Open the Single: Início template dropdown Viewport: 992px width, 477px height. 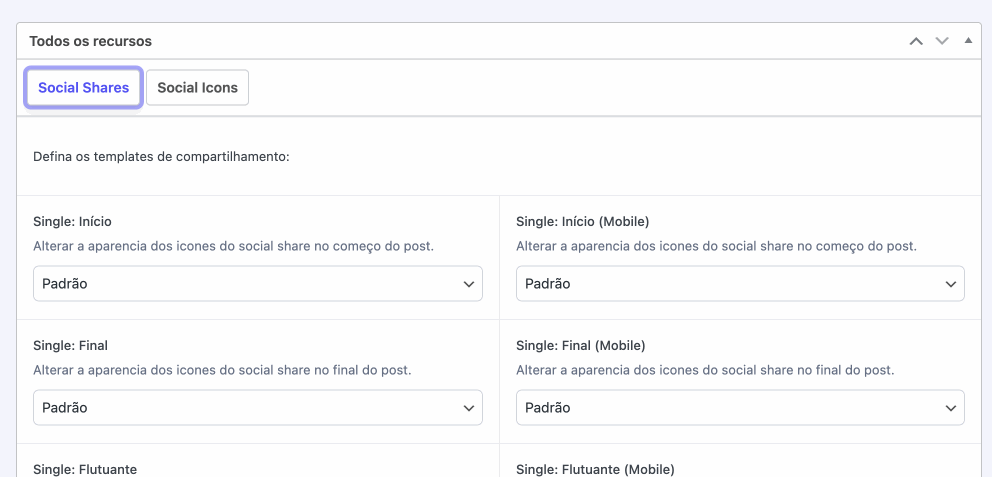[258, 284]
